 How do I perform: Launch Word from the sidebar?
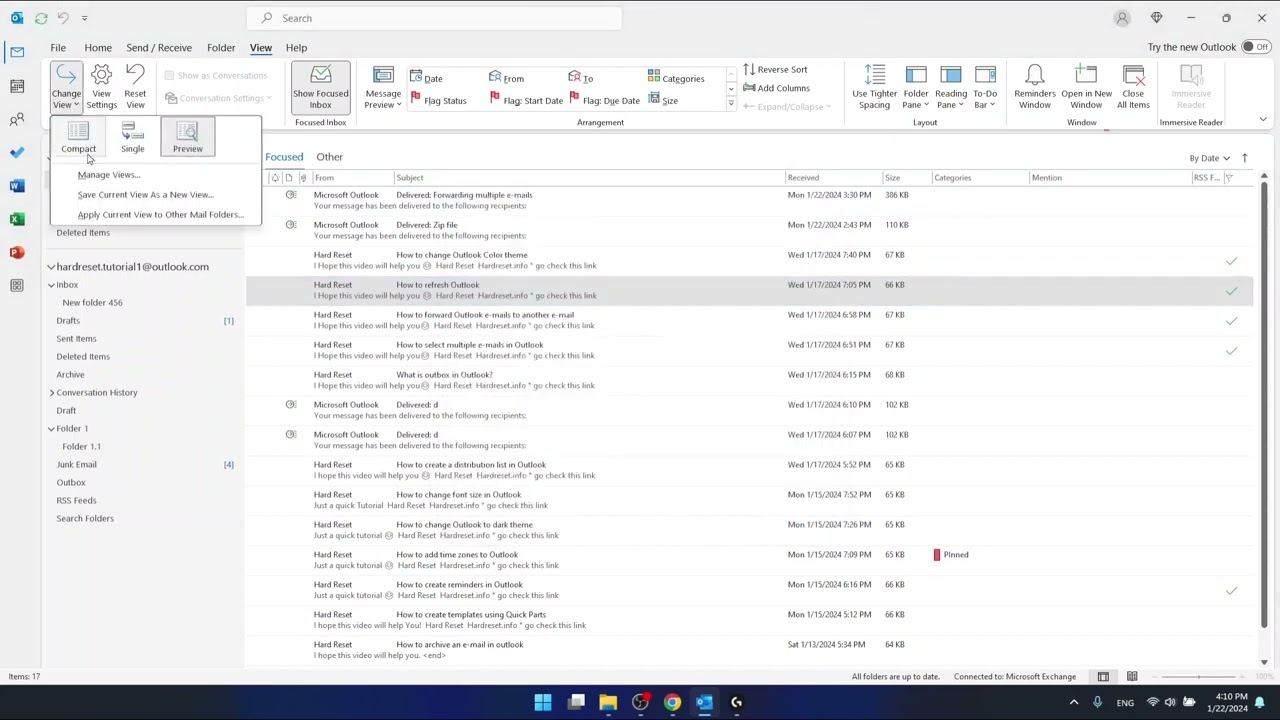pos(17,185)
